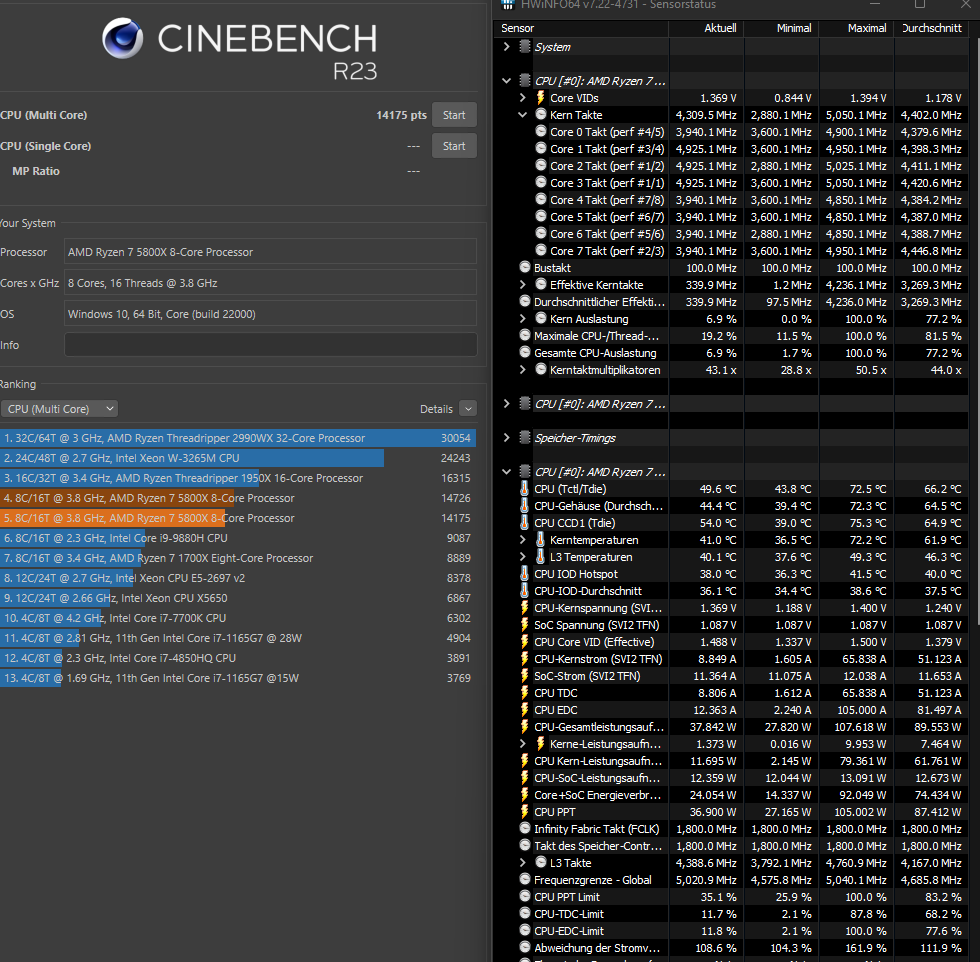Click the lightning icon beside CPU TDC
The height and width of the screenshot is (962, 980).
pyautogui.click(x=525, y=693)
